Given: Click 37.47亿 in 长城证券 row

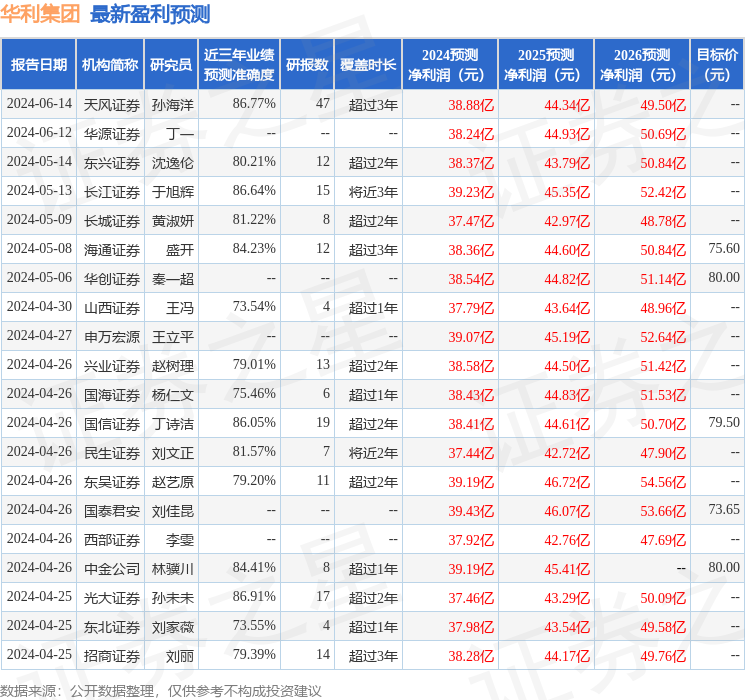Looking at the screenshot, I should click(x=471, y=221).
